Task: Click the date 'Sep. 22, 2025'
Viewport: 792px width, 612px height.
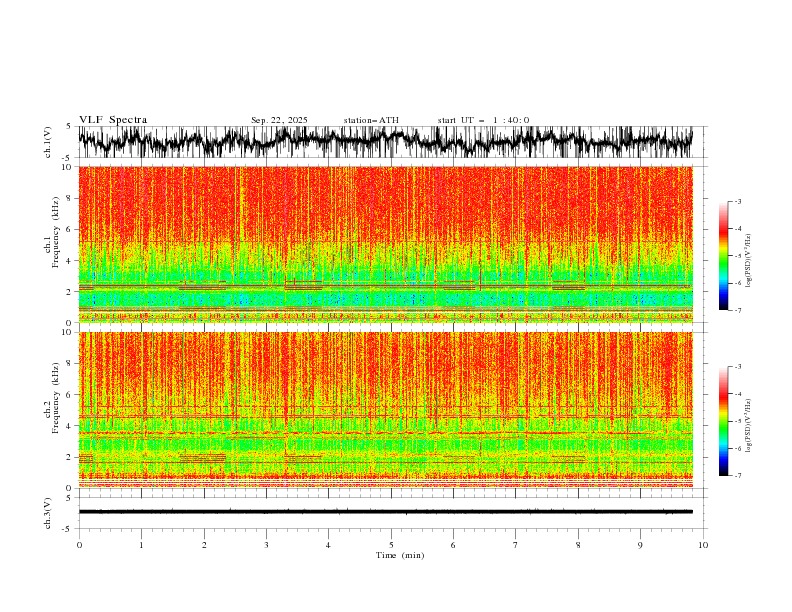Action: point(279,120)
